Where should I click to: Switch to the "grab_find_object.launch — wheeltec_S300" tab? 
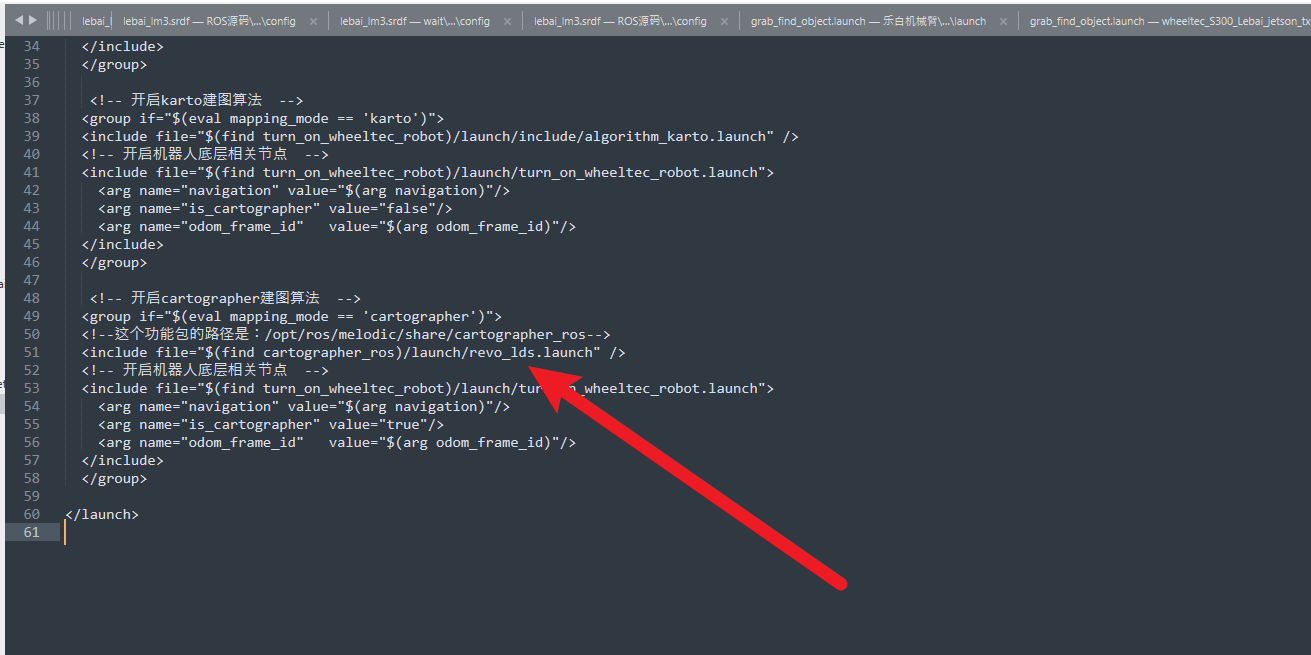click(x=1150, y=19)
